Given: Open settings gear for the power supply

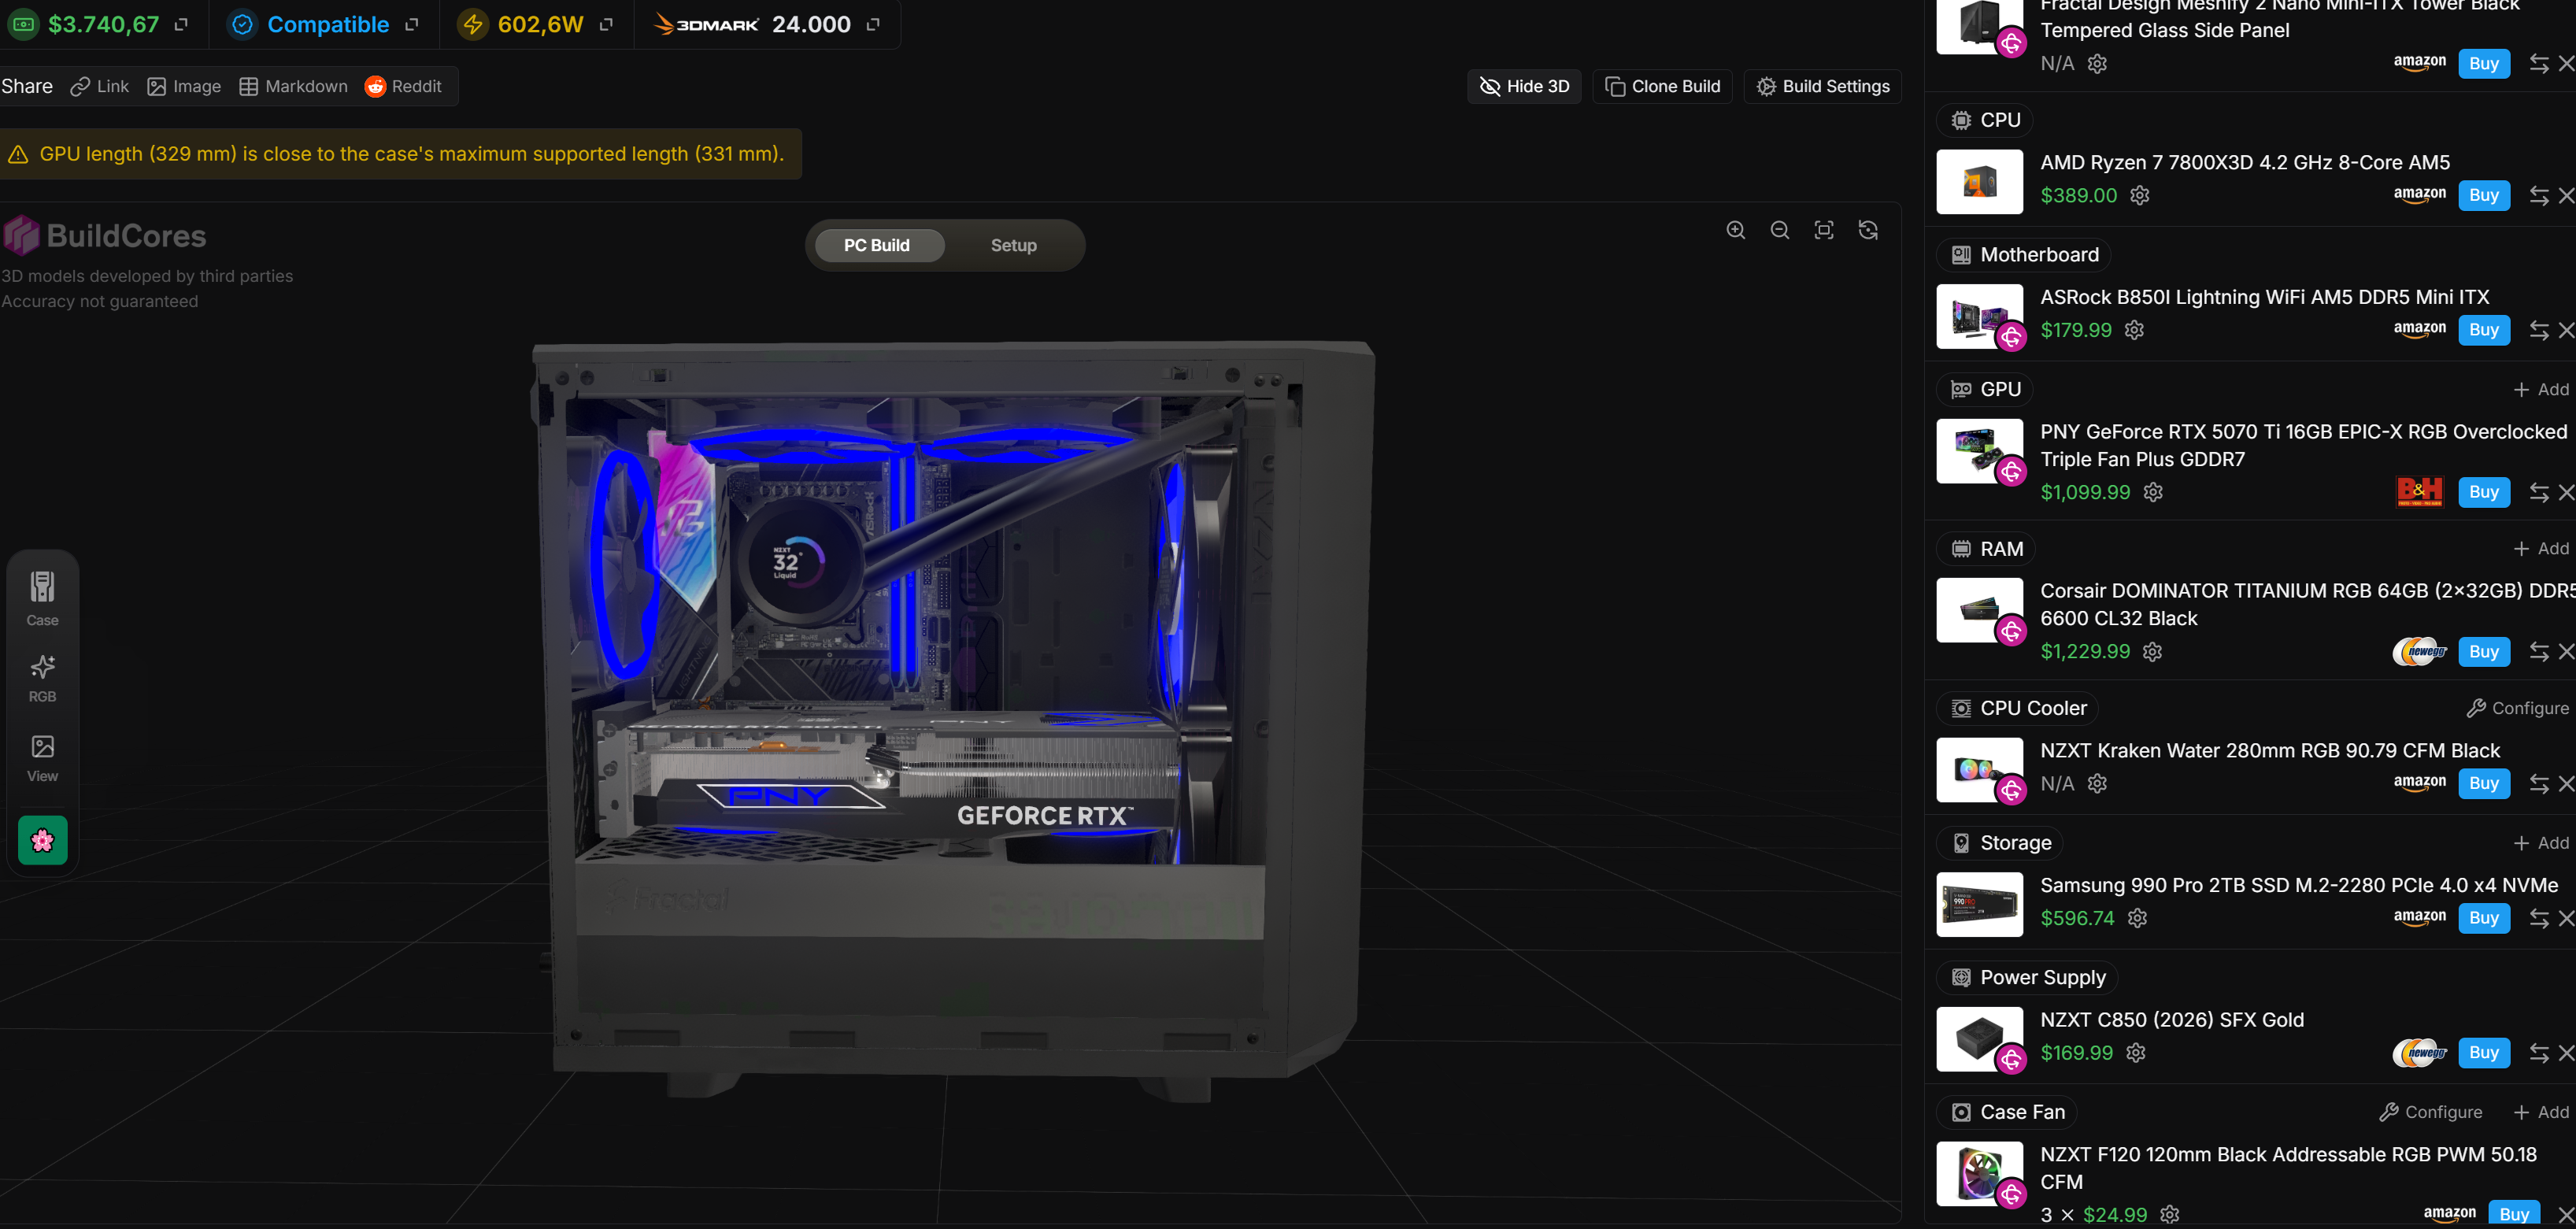Looking at the screenshot, I should [2135, 1053].
